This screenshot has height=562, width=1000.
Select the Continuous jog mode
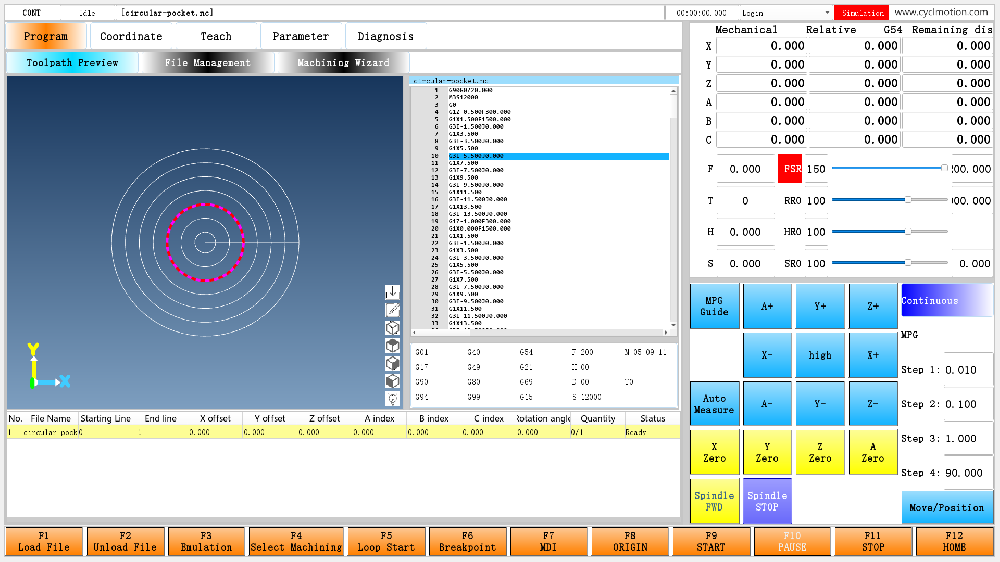coord(946,300)
